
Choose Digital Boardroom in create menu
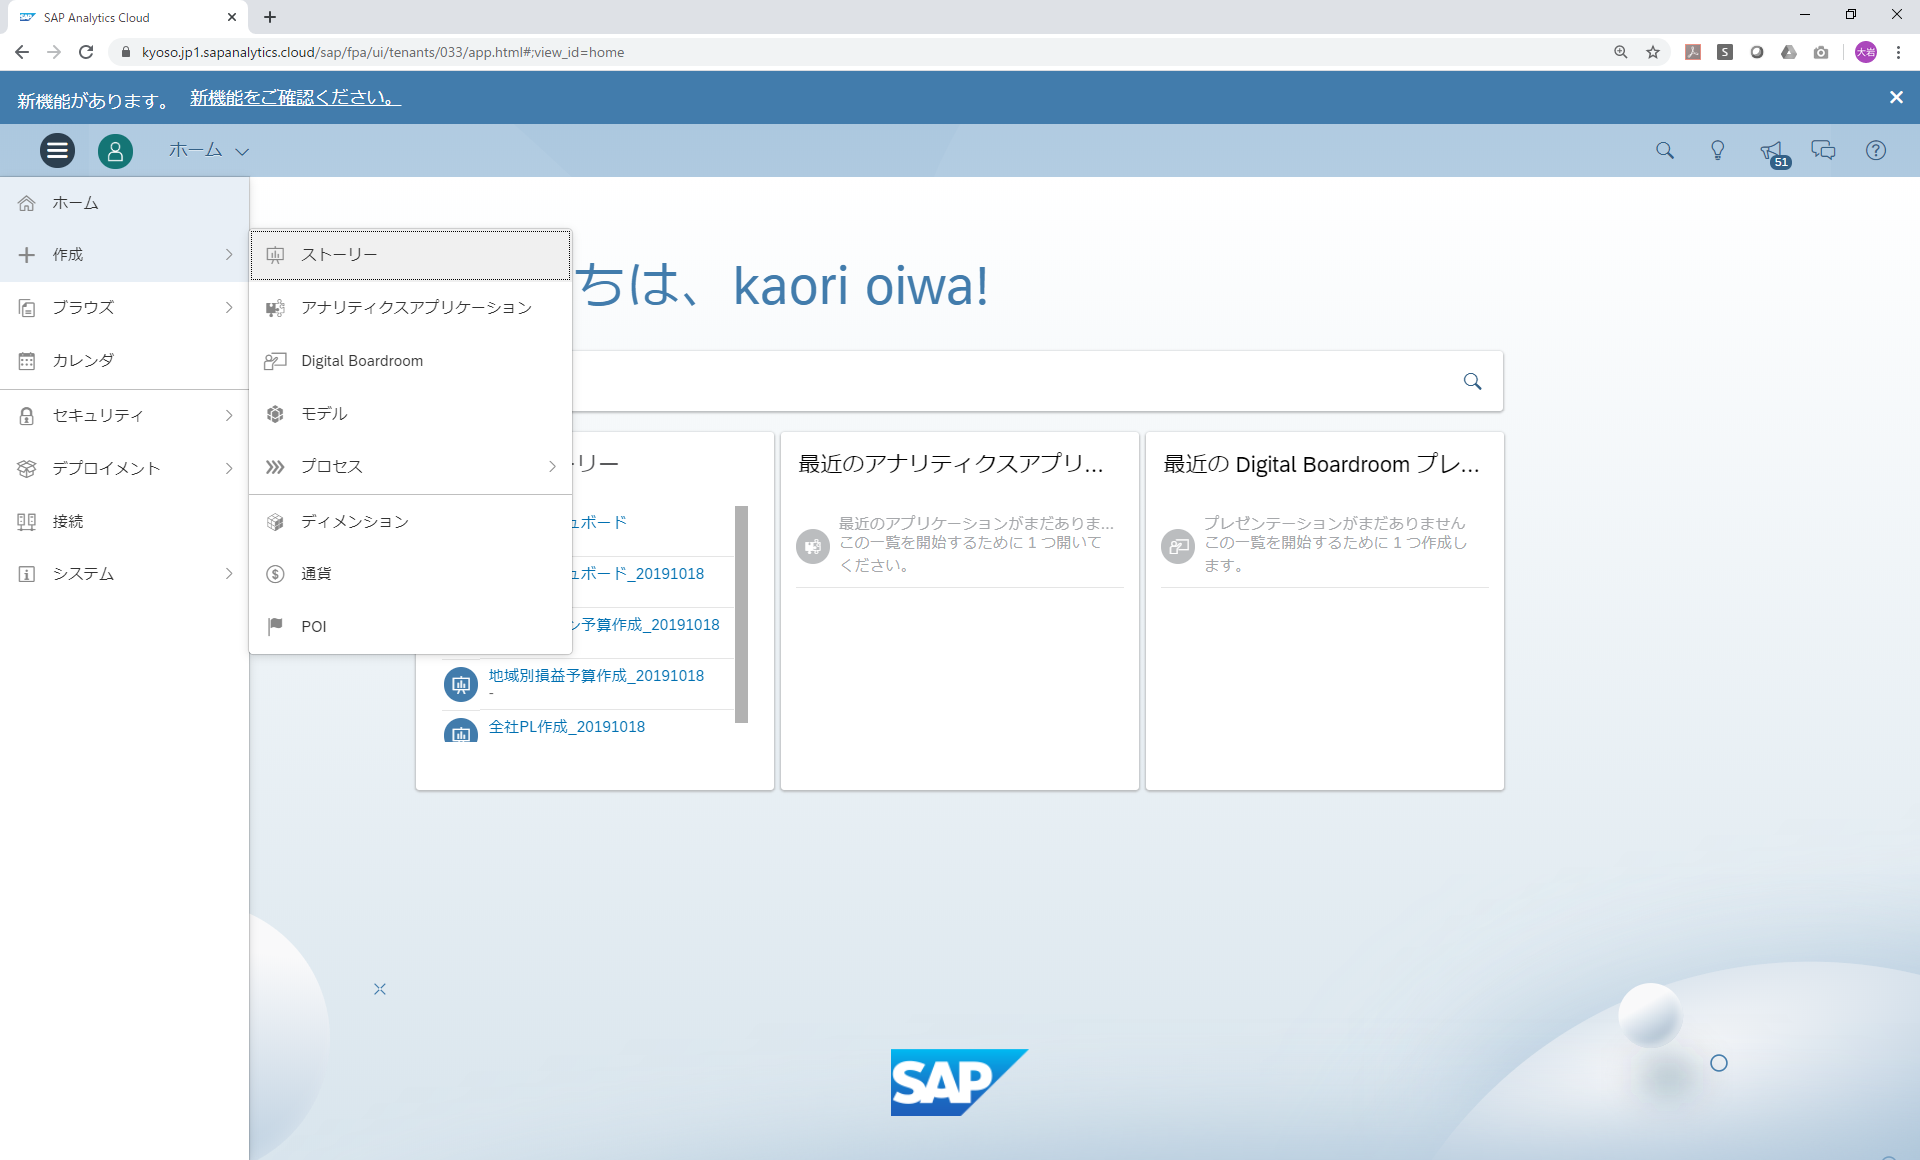click(x=410, y=361)
